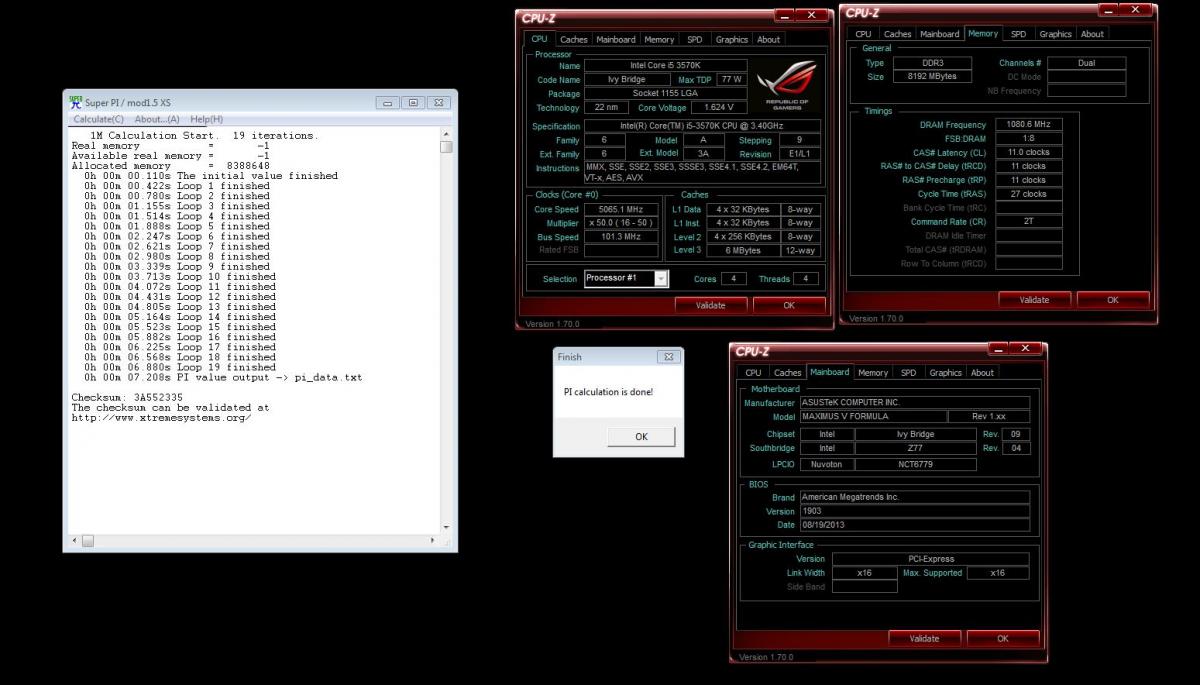This screenshot has width=1200, height=685.
Task: Click the Code Name value 'Ivy Bridge'
Action: (628, 80)
